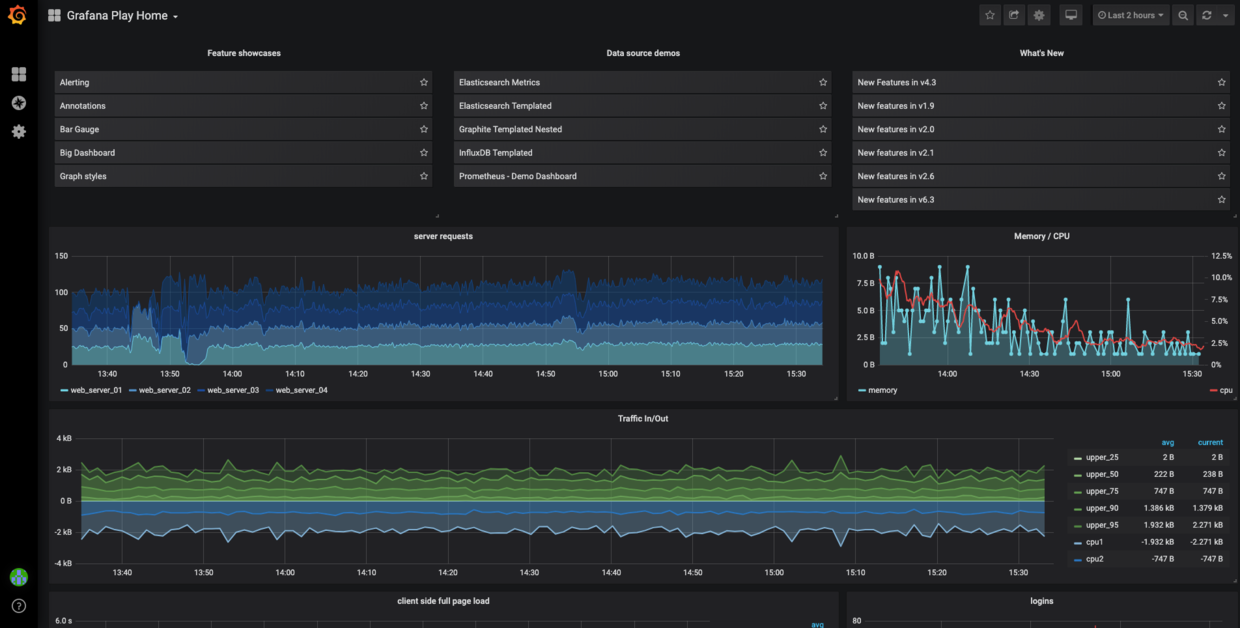Star the Graphite Templated Nested dashboard

coord(823,129)
